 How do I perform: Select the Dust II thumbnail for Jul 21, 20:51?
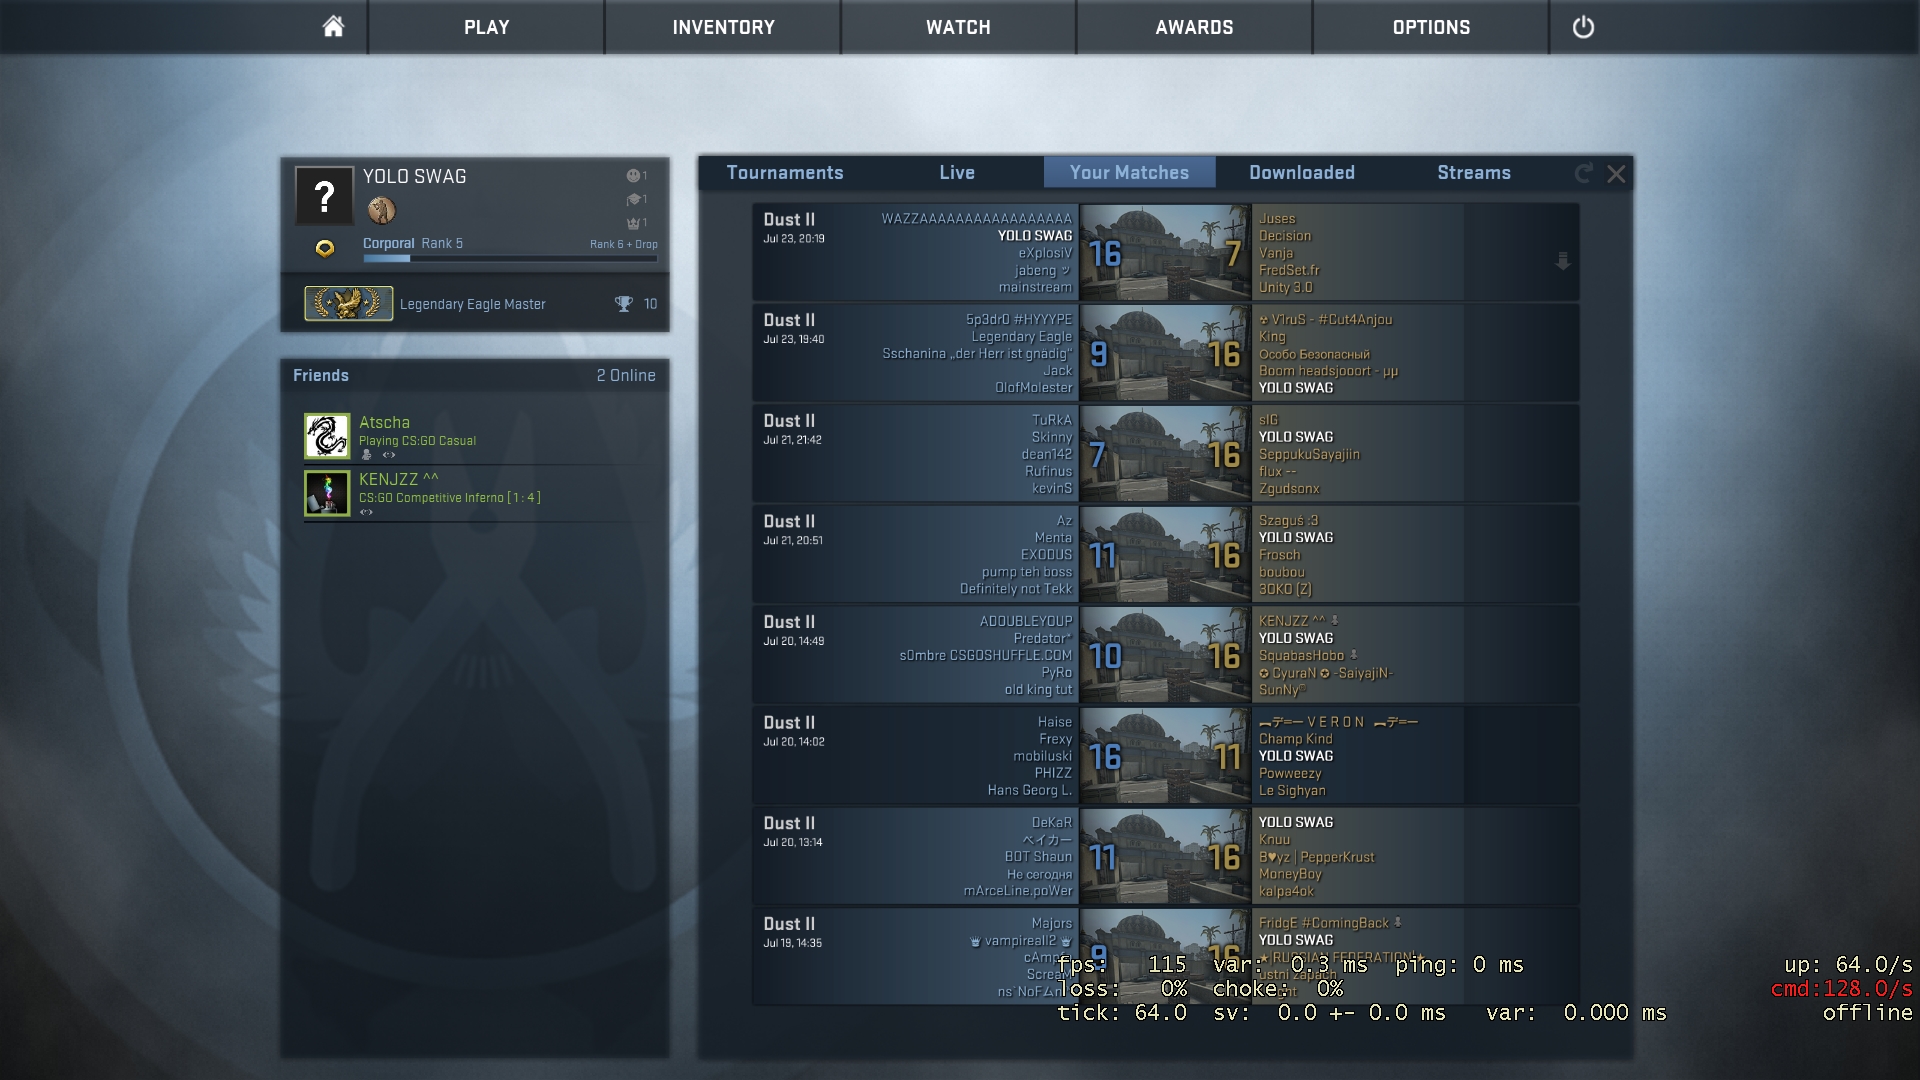pyautogui.click(x=1166, y=554)
